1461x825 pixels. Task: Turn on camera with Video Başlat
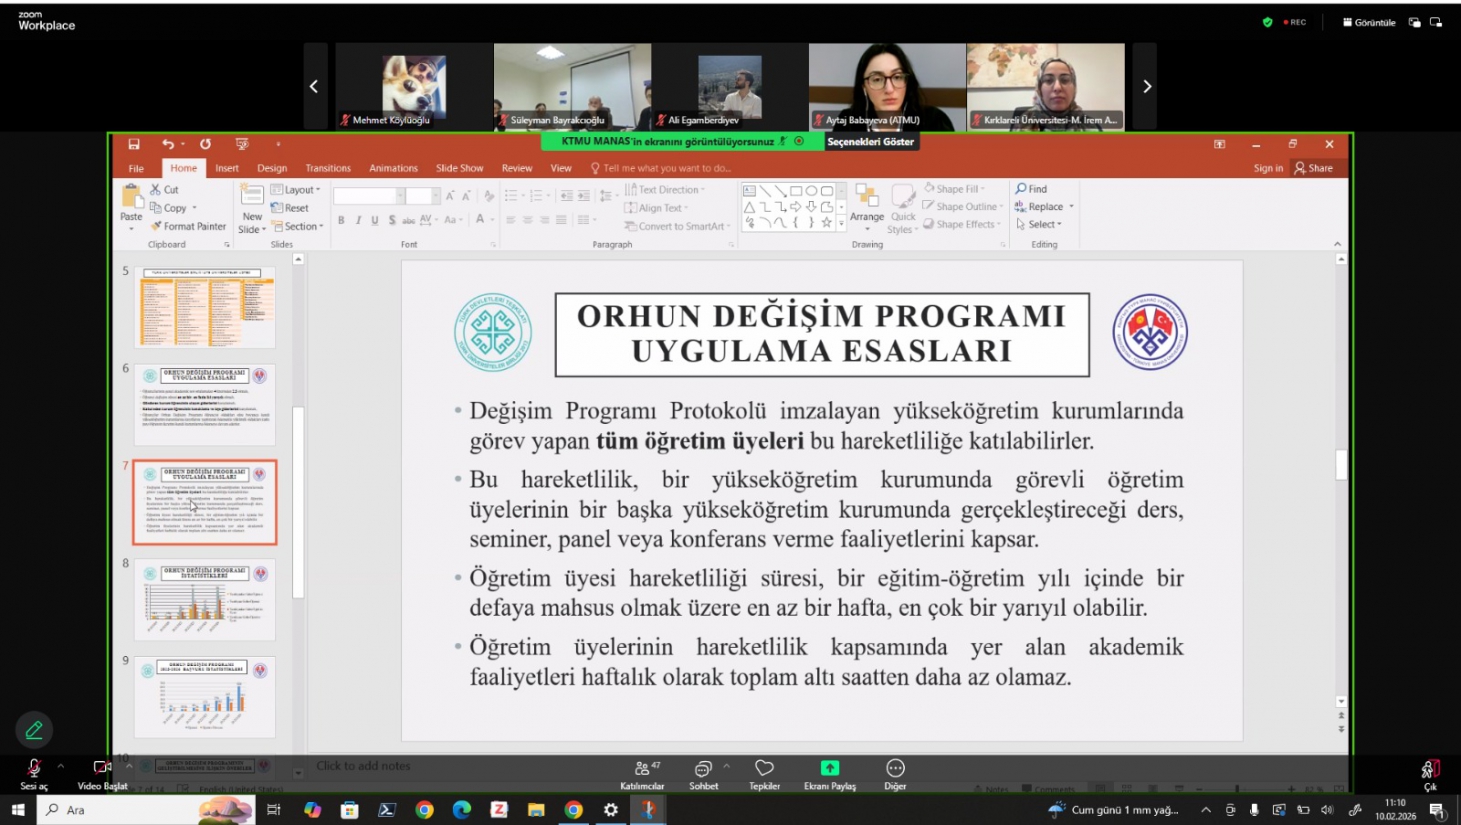coord(101,768)
